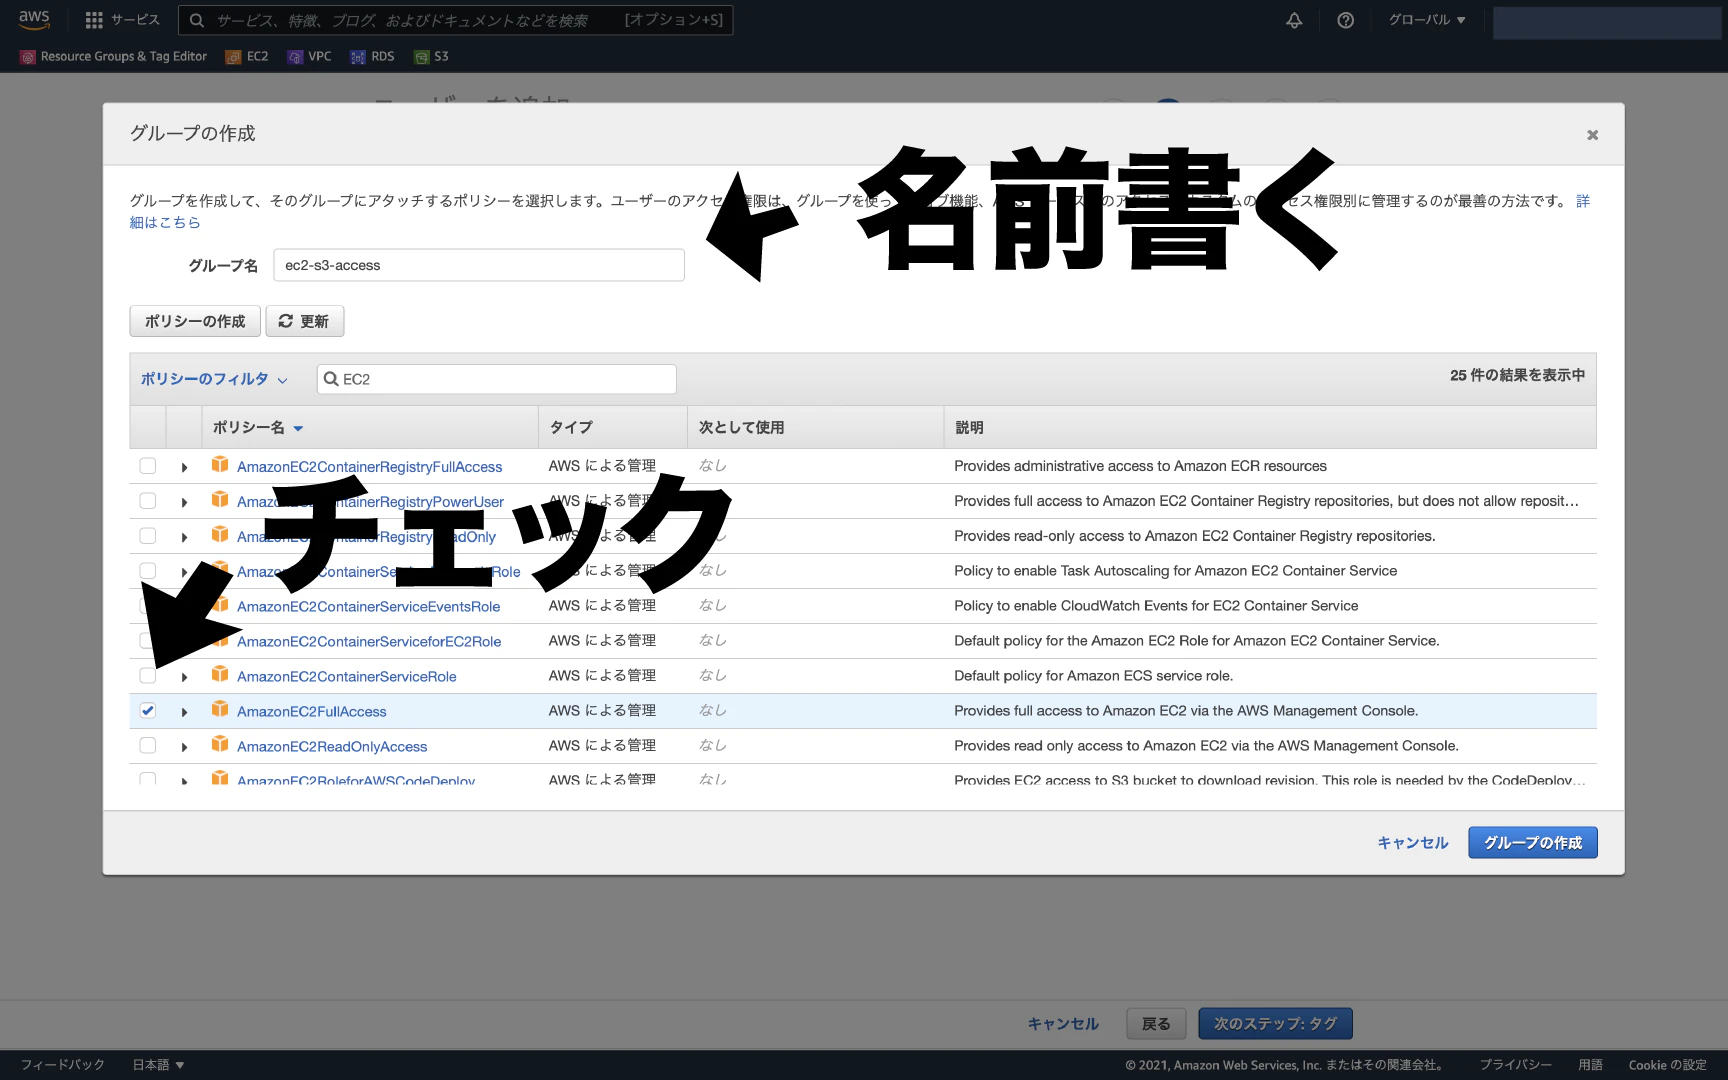Expand the AmazonEC2ReadOnlyAccess policy row
1728x1080 pixels.
pyautogui.click(x=184, y=747)
